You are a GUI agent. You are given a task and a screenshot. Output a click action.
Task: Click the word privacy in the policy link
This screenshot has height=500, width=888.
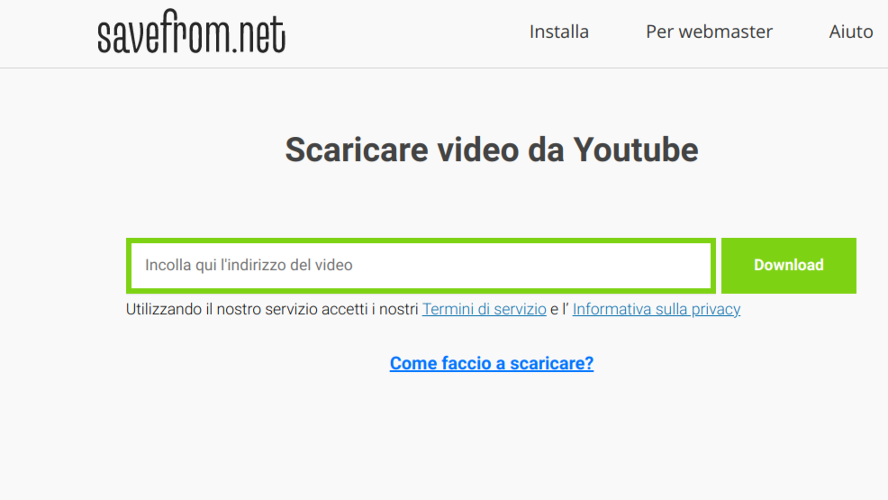point(716,310)
